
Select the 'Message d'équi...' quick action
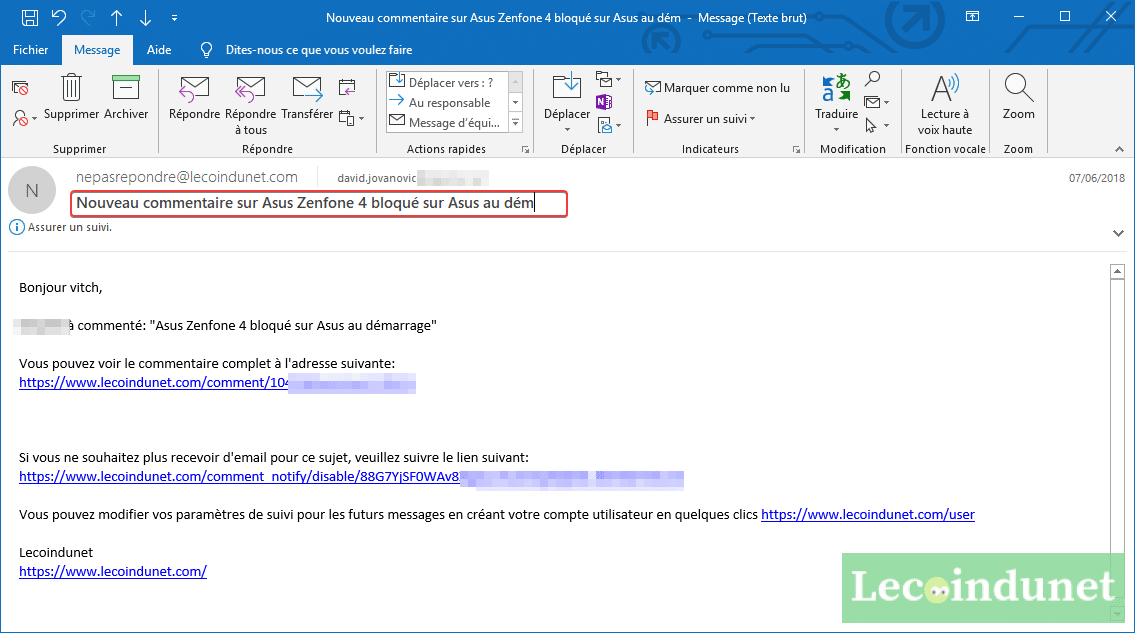(447, 122)
